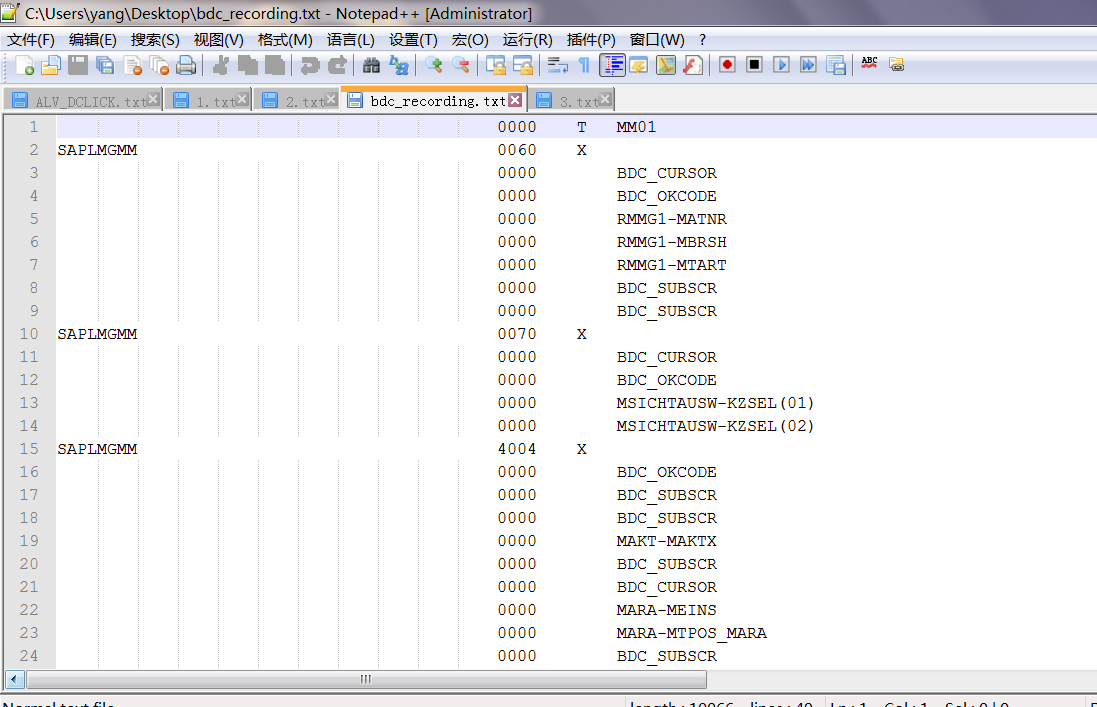1097x707 pixels.
Task: Click the Redo arrow icon
Action: [337, 65]
